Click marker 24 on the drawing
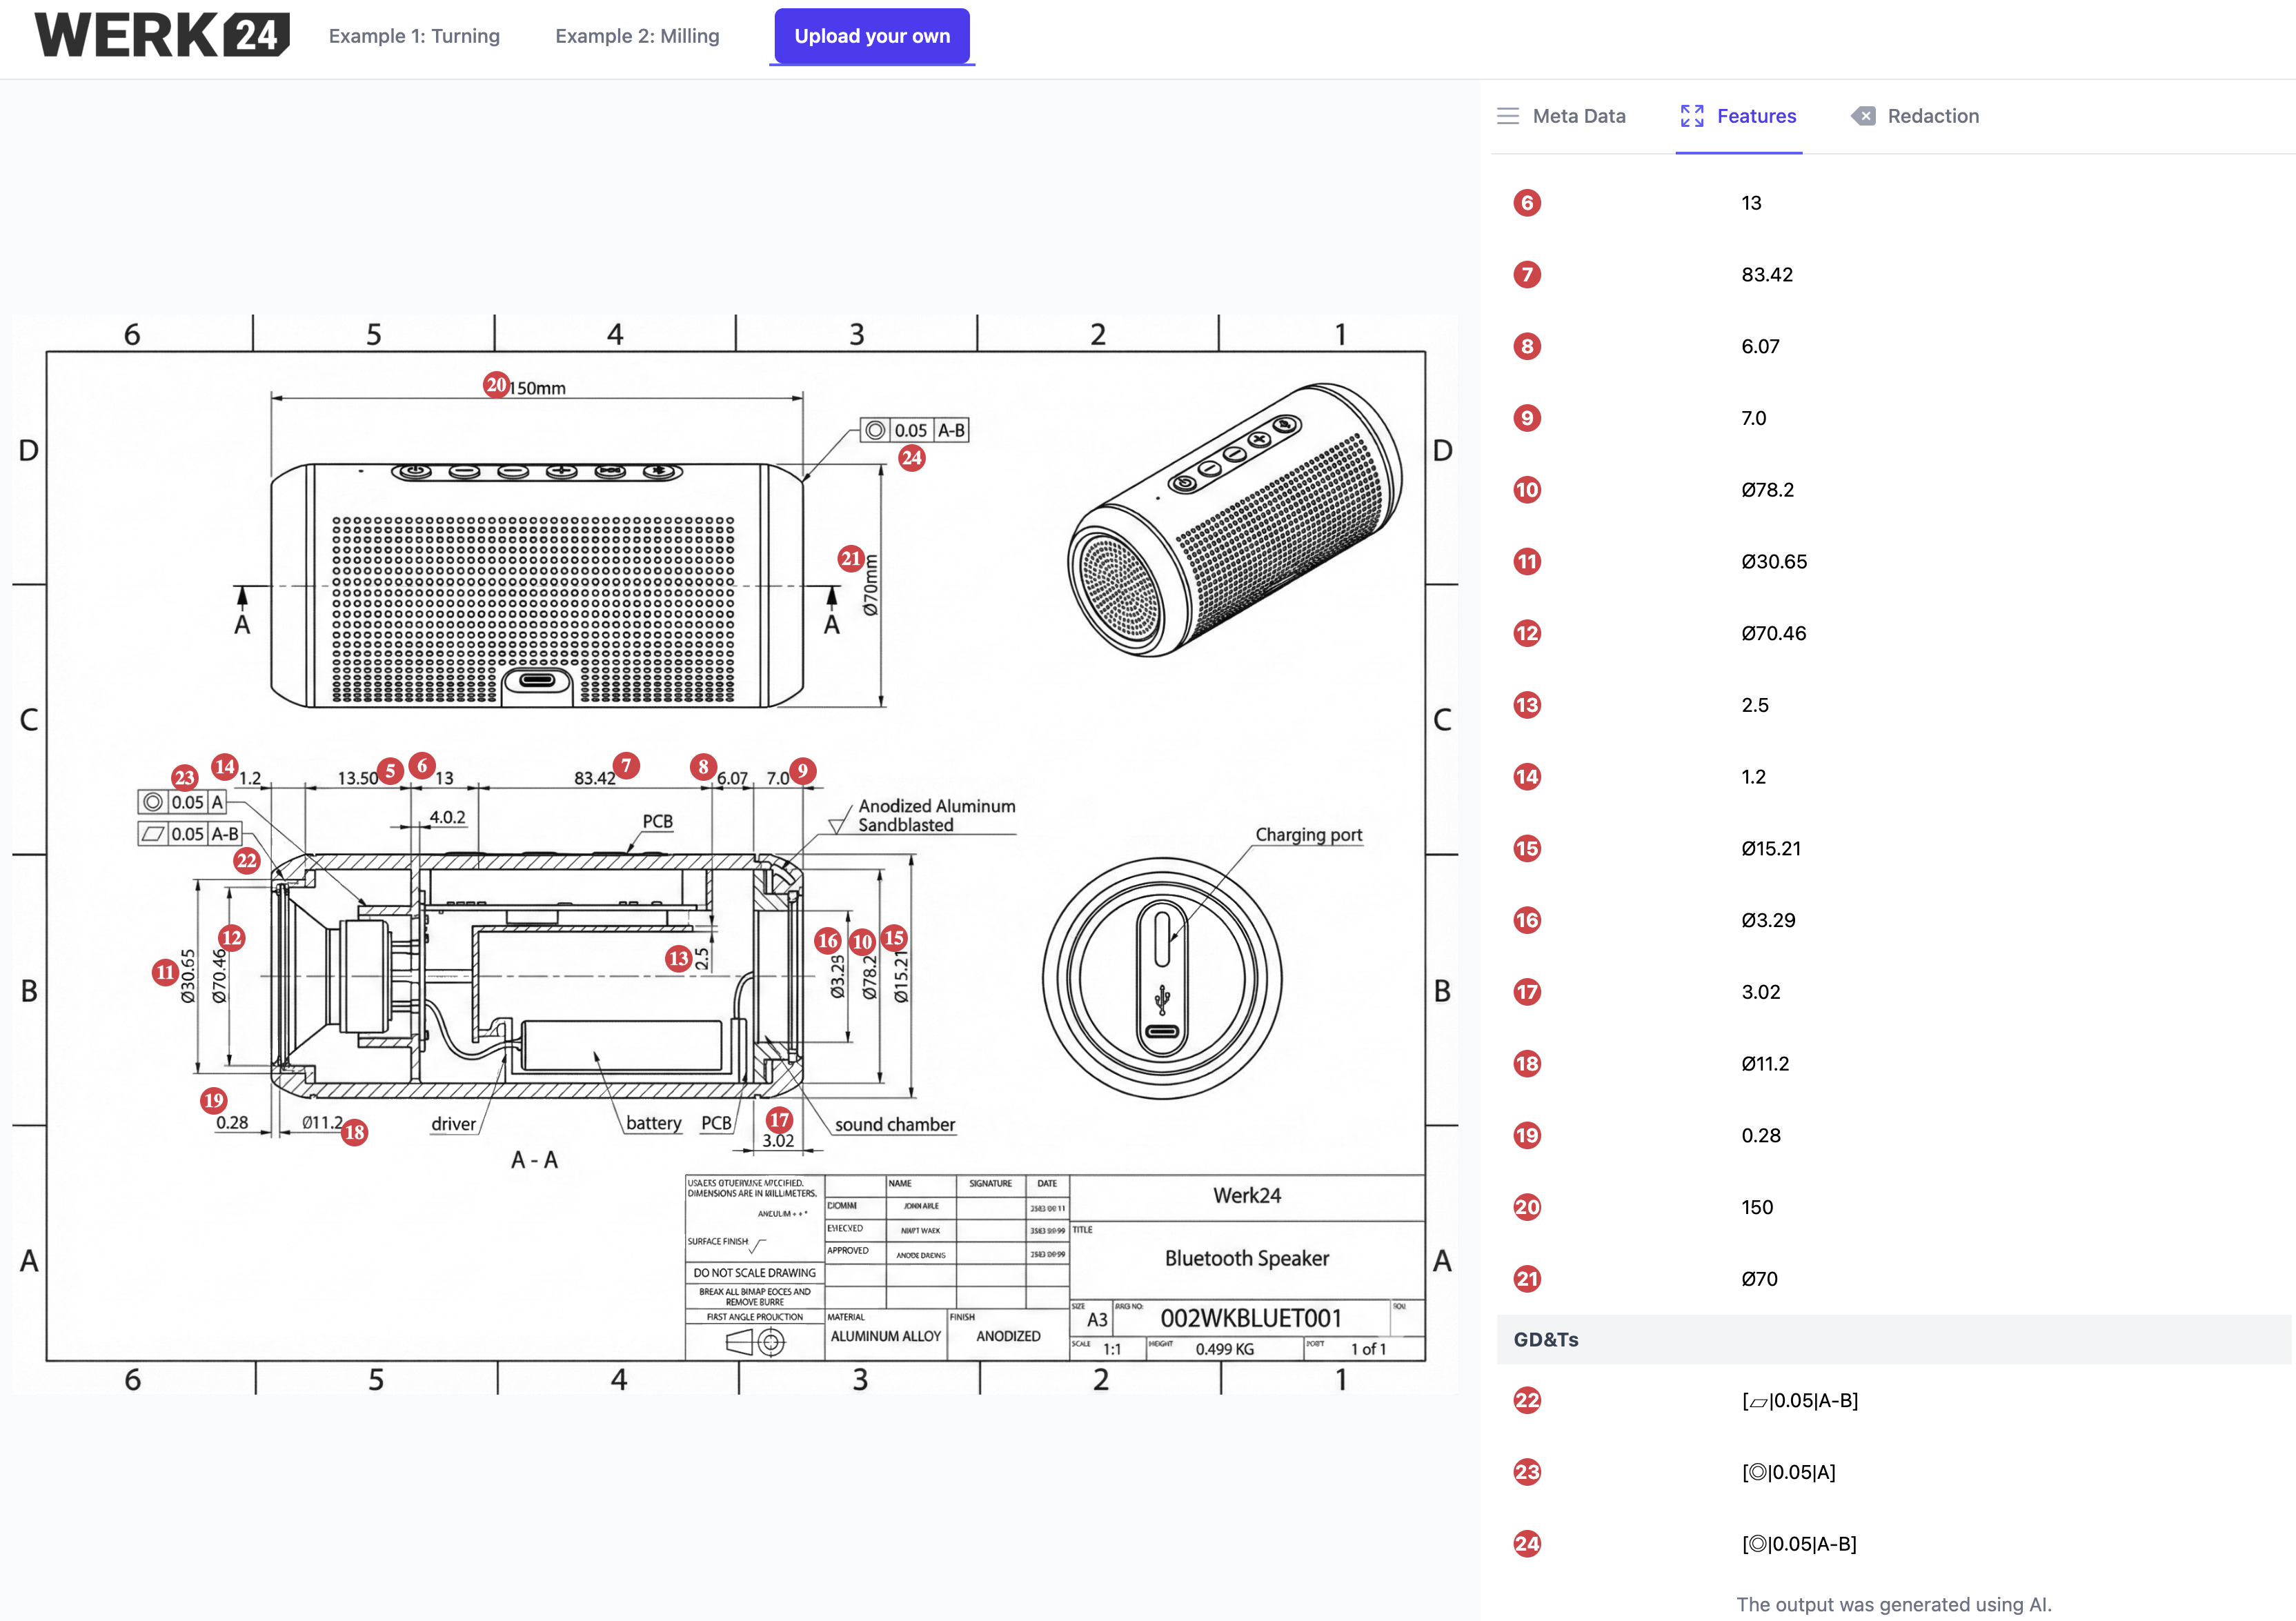The width and height of the screenshot is (2296, 1621). pyautogui.click(x=911, y=459)
